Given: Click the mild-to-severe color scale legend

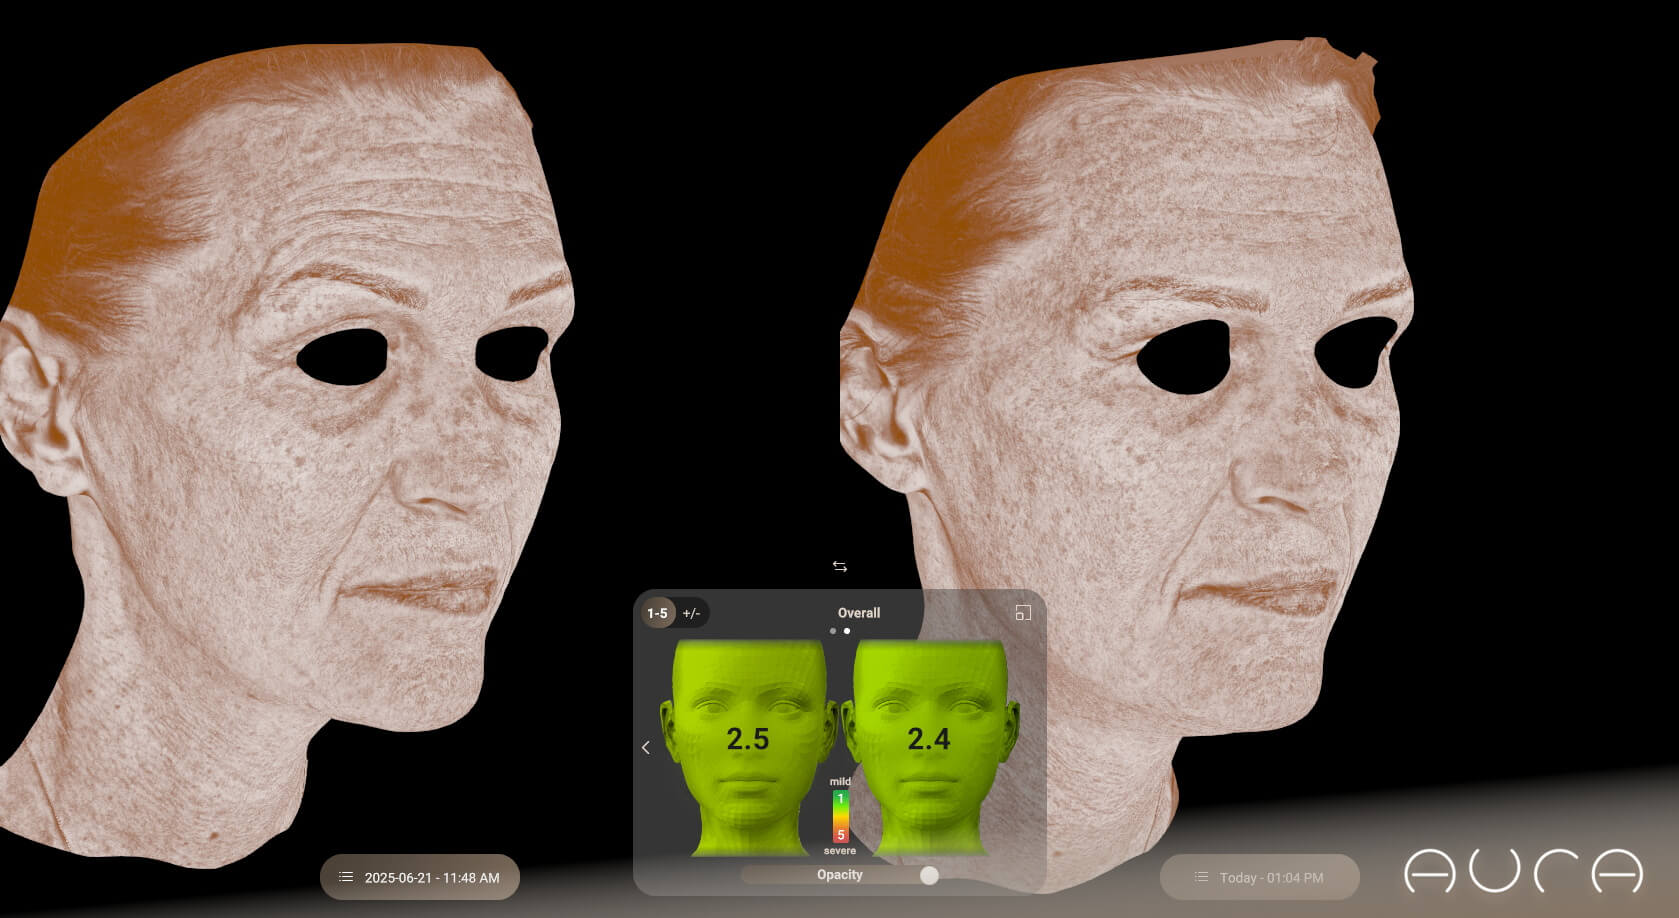Looking at the screenshot, I should 840,817.
